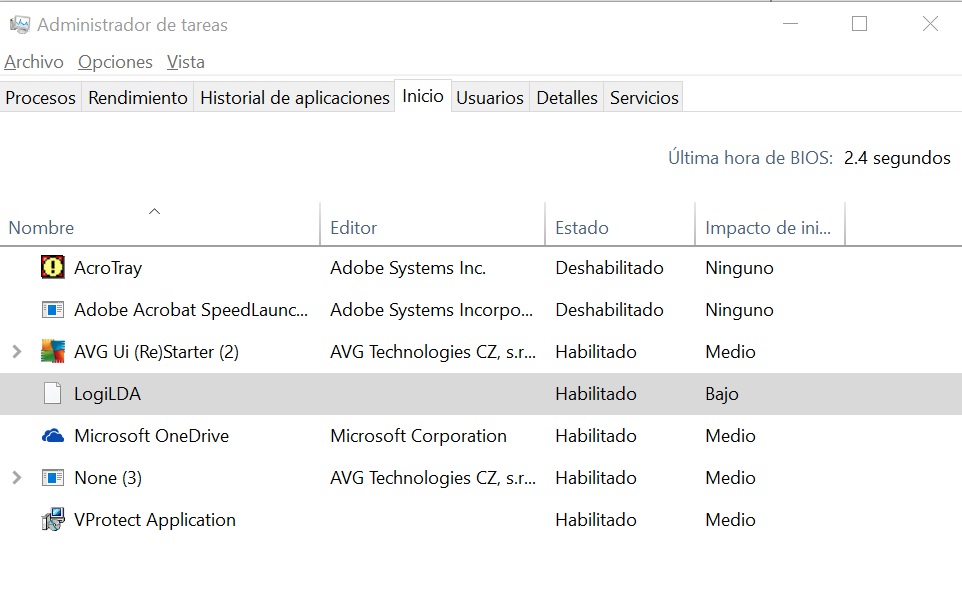The width and height of the screenshot is (962, 596).
Task: Go to the Servicios tab
Action: (644, 98)
